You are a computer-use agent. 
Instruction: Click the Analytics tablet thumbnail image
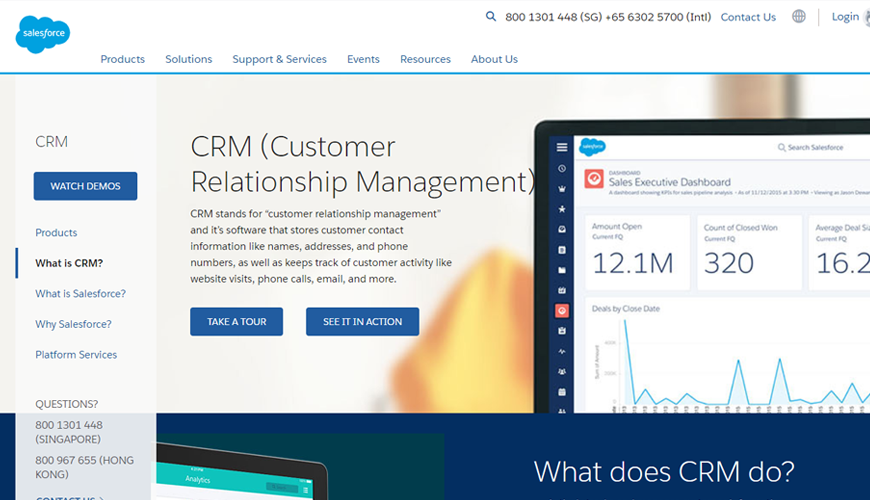[x=241, y=472]
